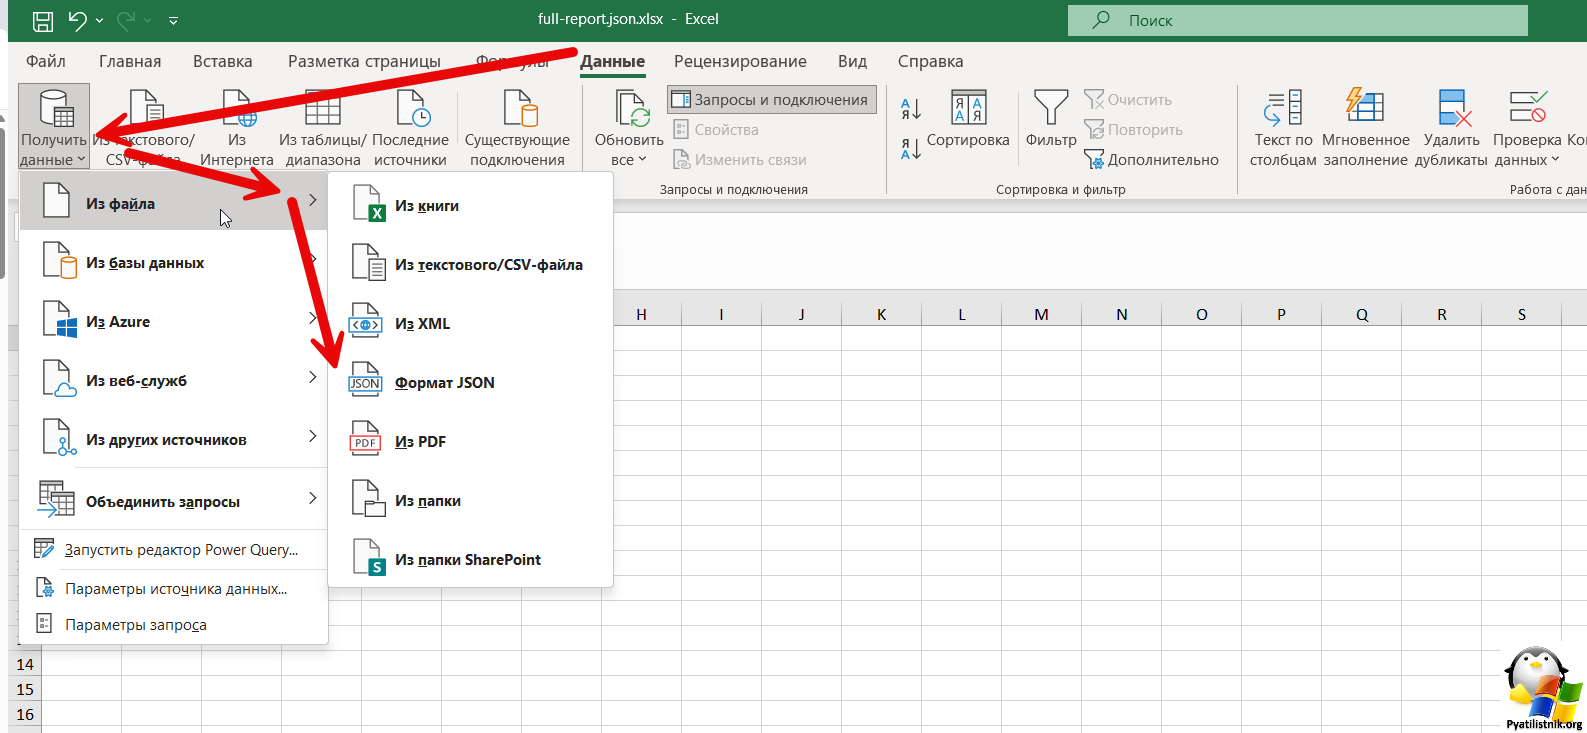Open Параметры запроса item
The image size is (1587, 733).
pos(174,625)
